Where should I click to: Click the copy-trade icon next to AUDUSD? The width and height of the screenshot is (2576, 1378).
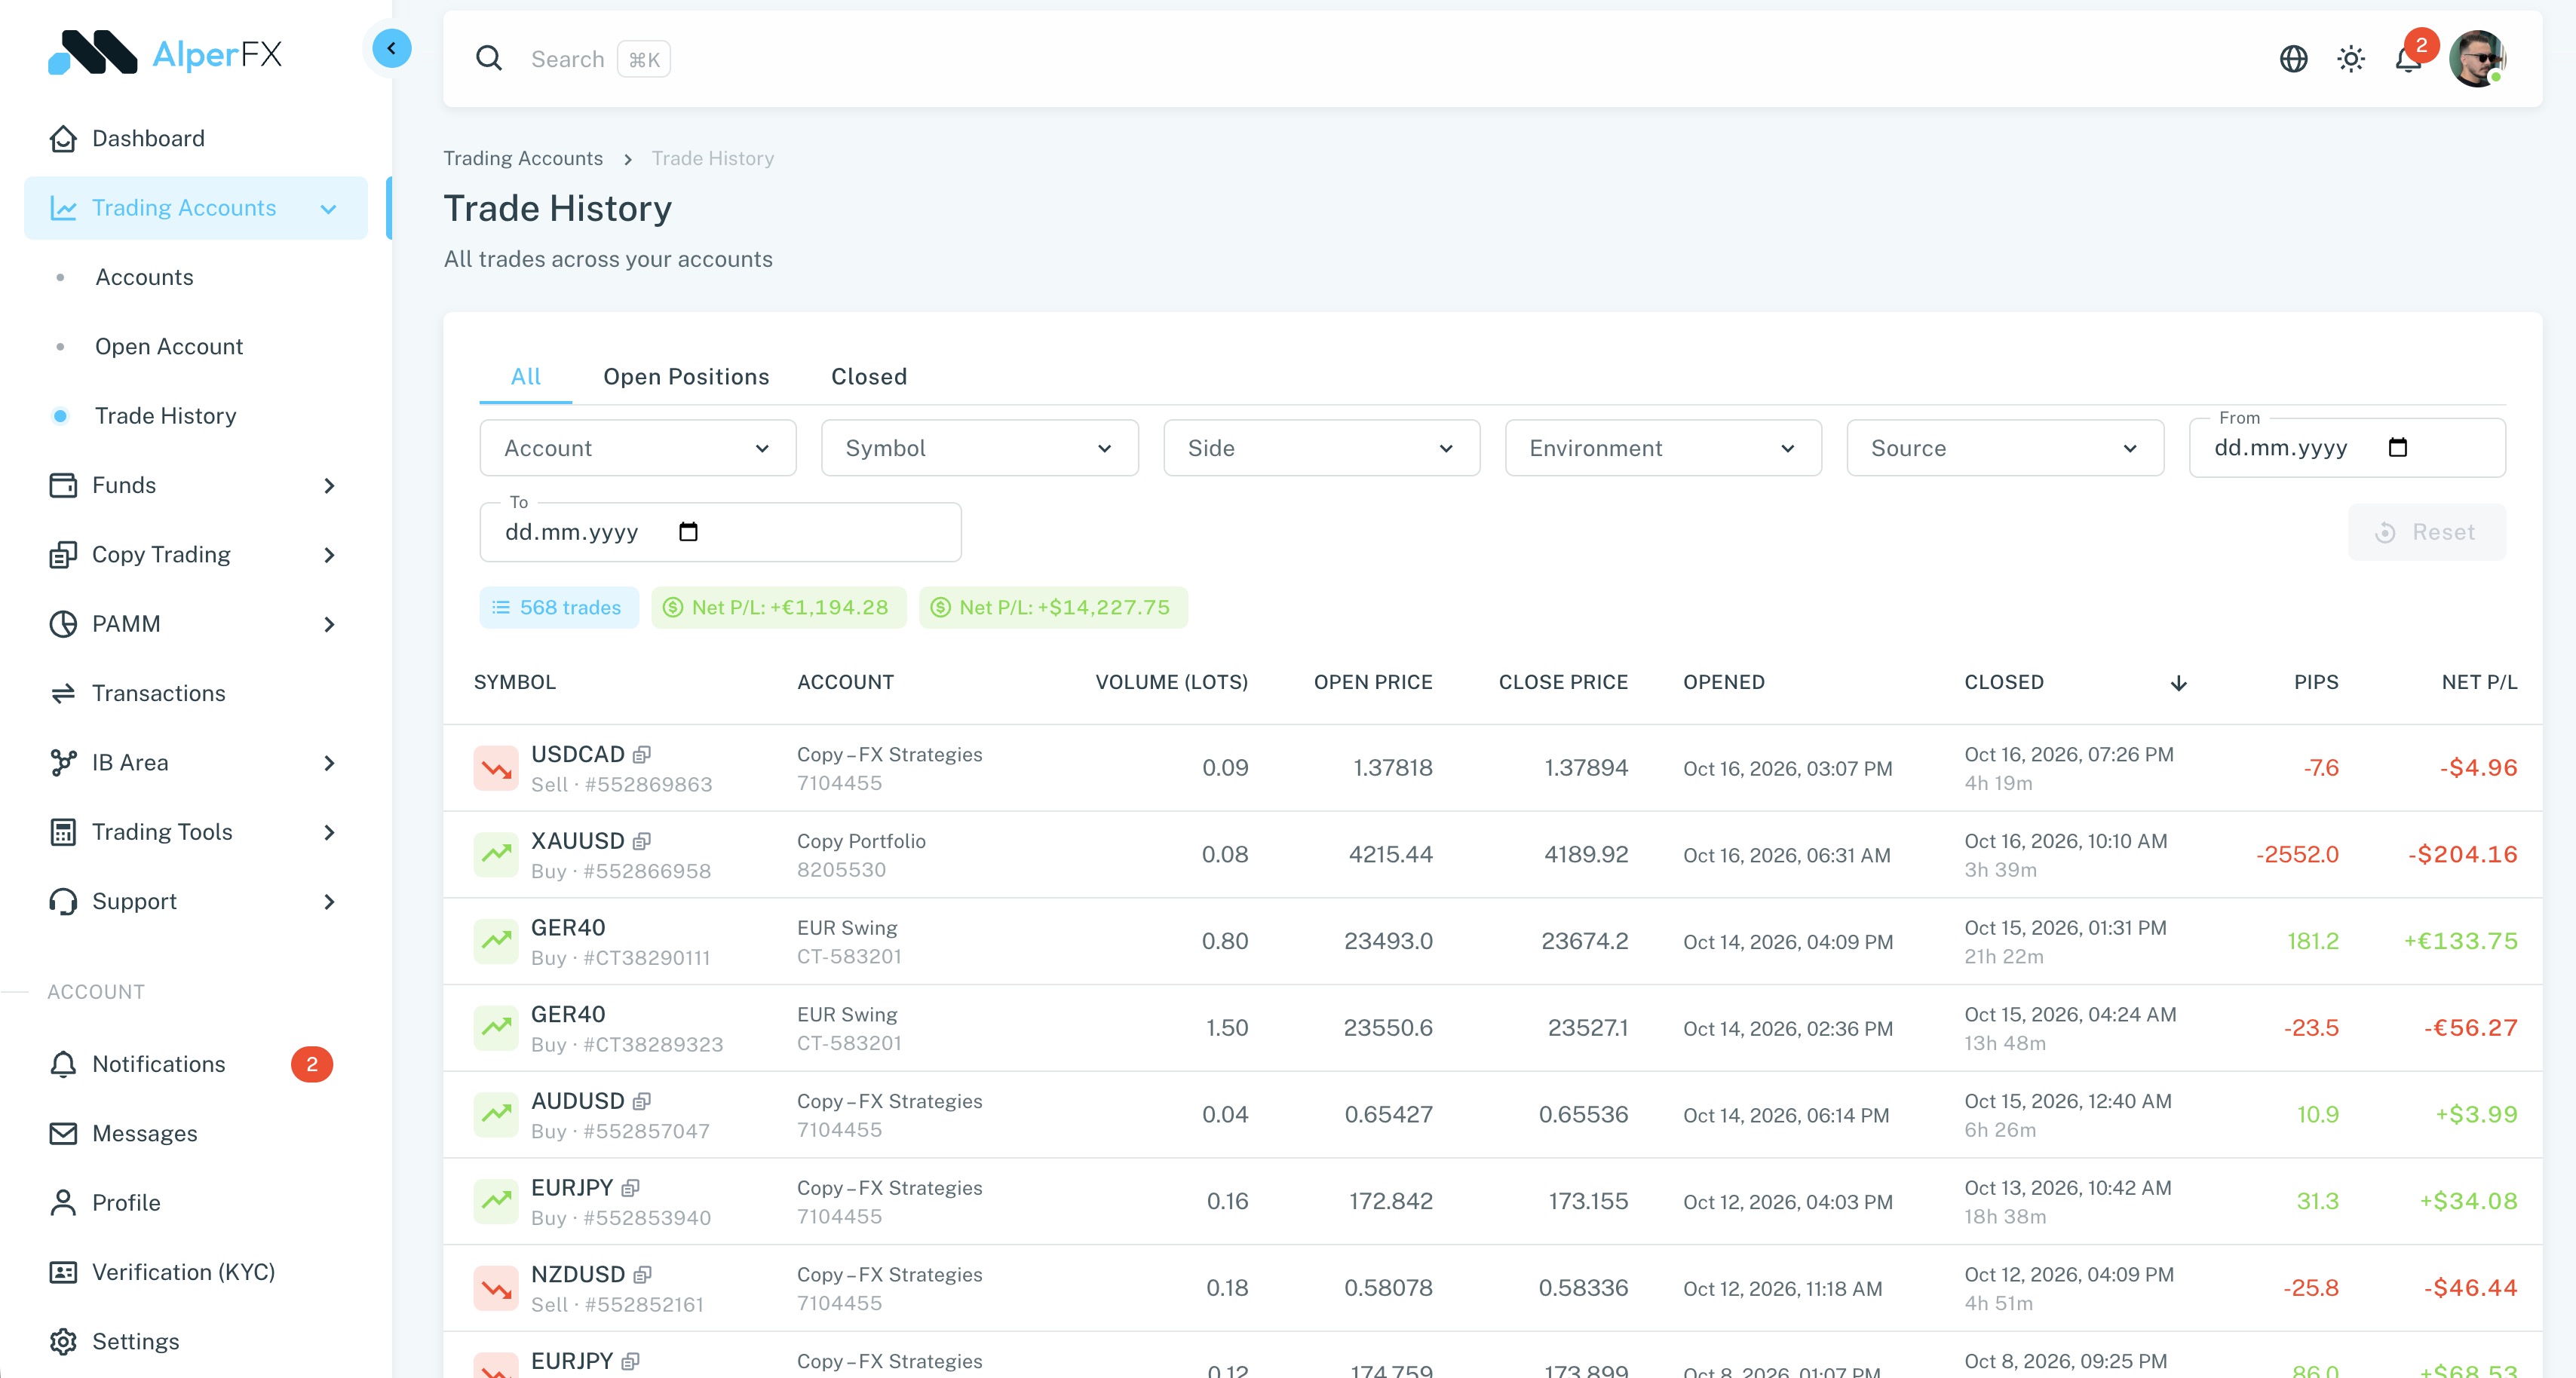[642, 1101]
